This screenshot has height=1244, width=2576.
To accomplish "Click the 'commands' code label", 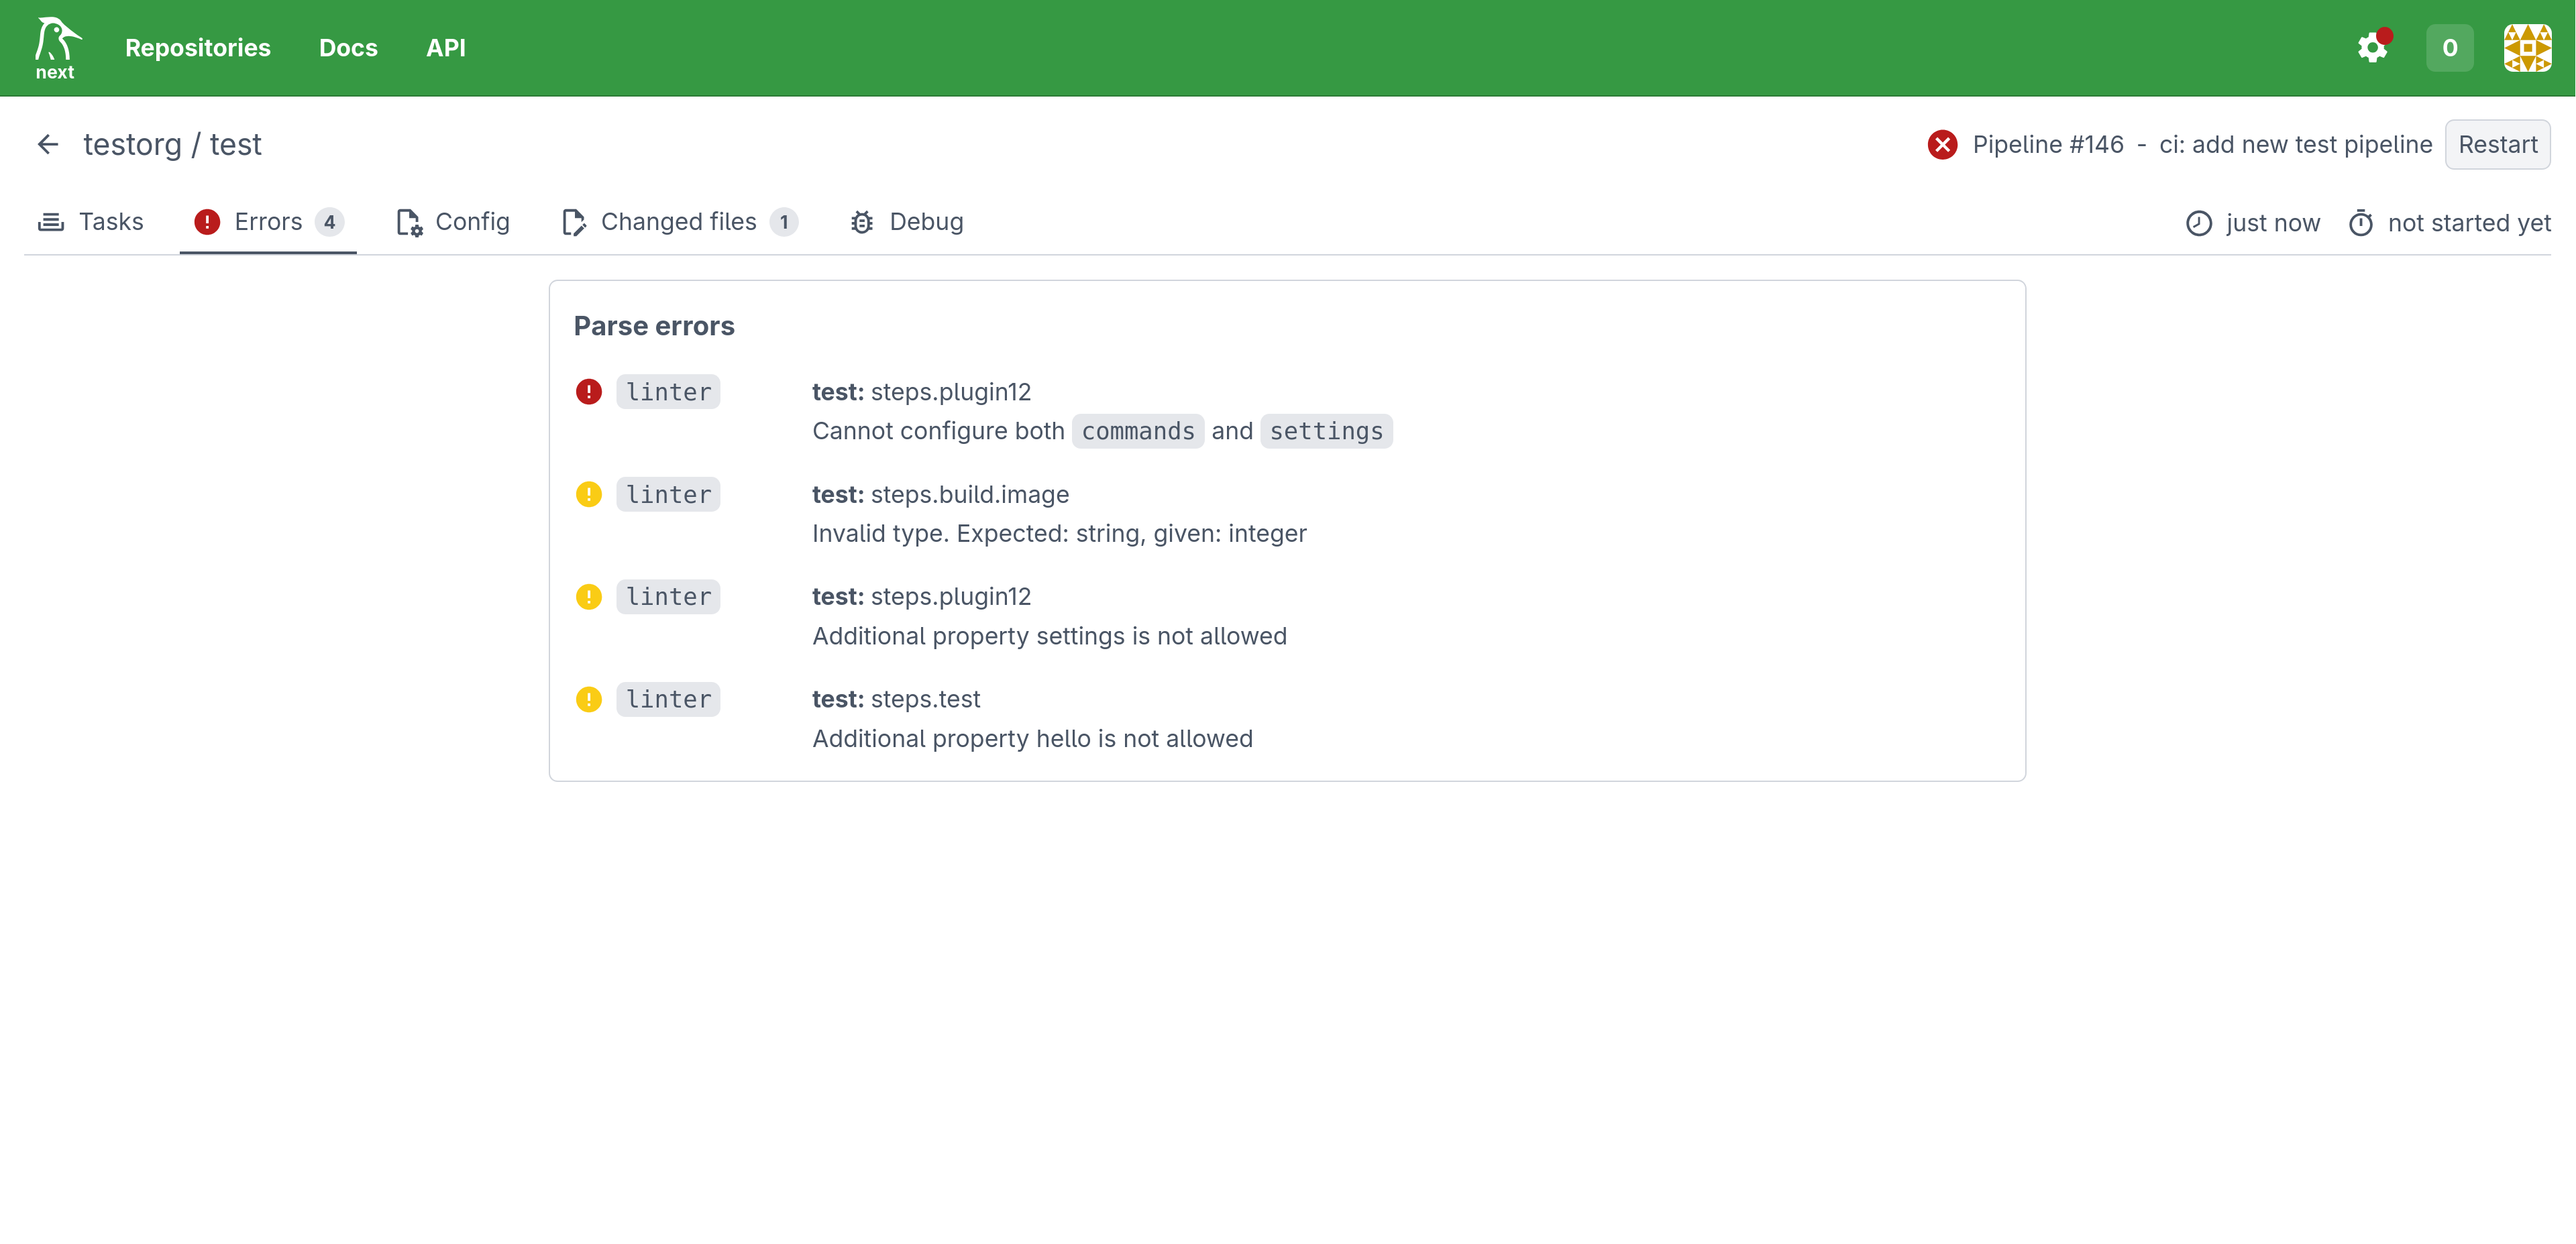I will [x=1138, y=431].
